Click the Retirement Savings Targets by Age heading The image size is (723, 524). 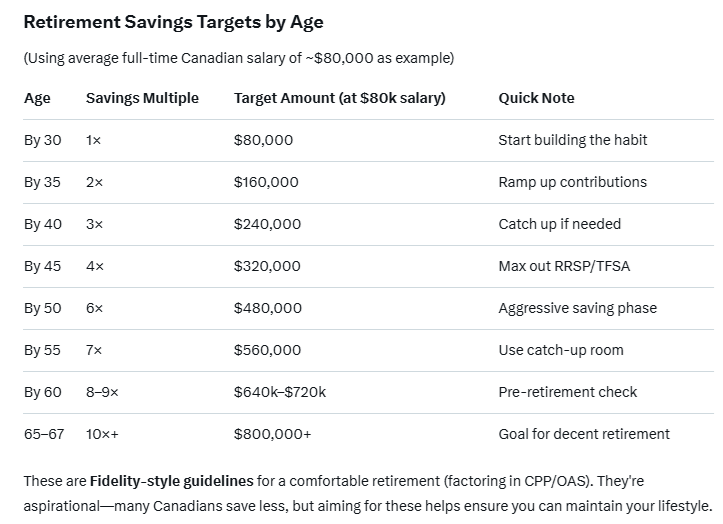(173, 22)
